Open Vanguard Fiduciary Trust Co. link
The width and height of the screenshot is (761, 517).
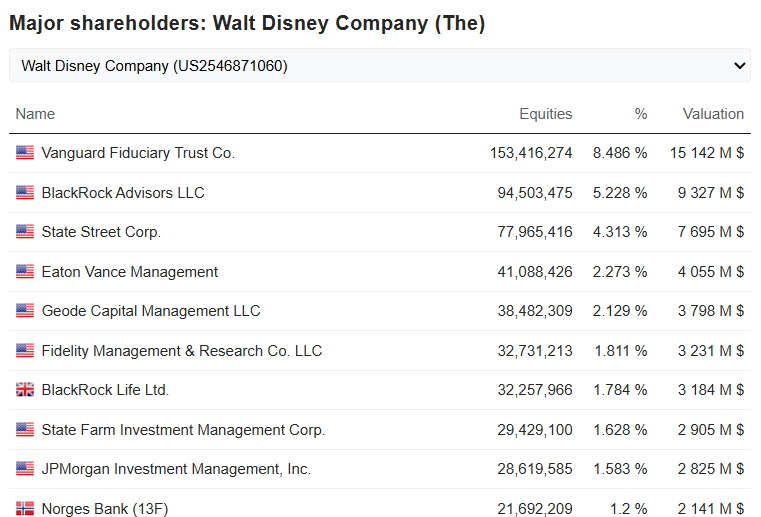[x=138, y=153]
